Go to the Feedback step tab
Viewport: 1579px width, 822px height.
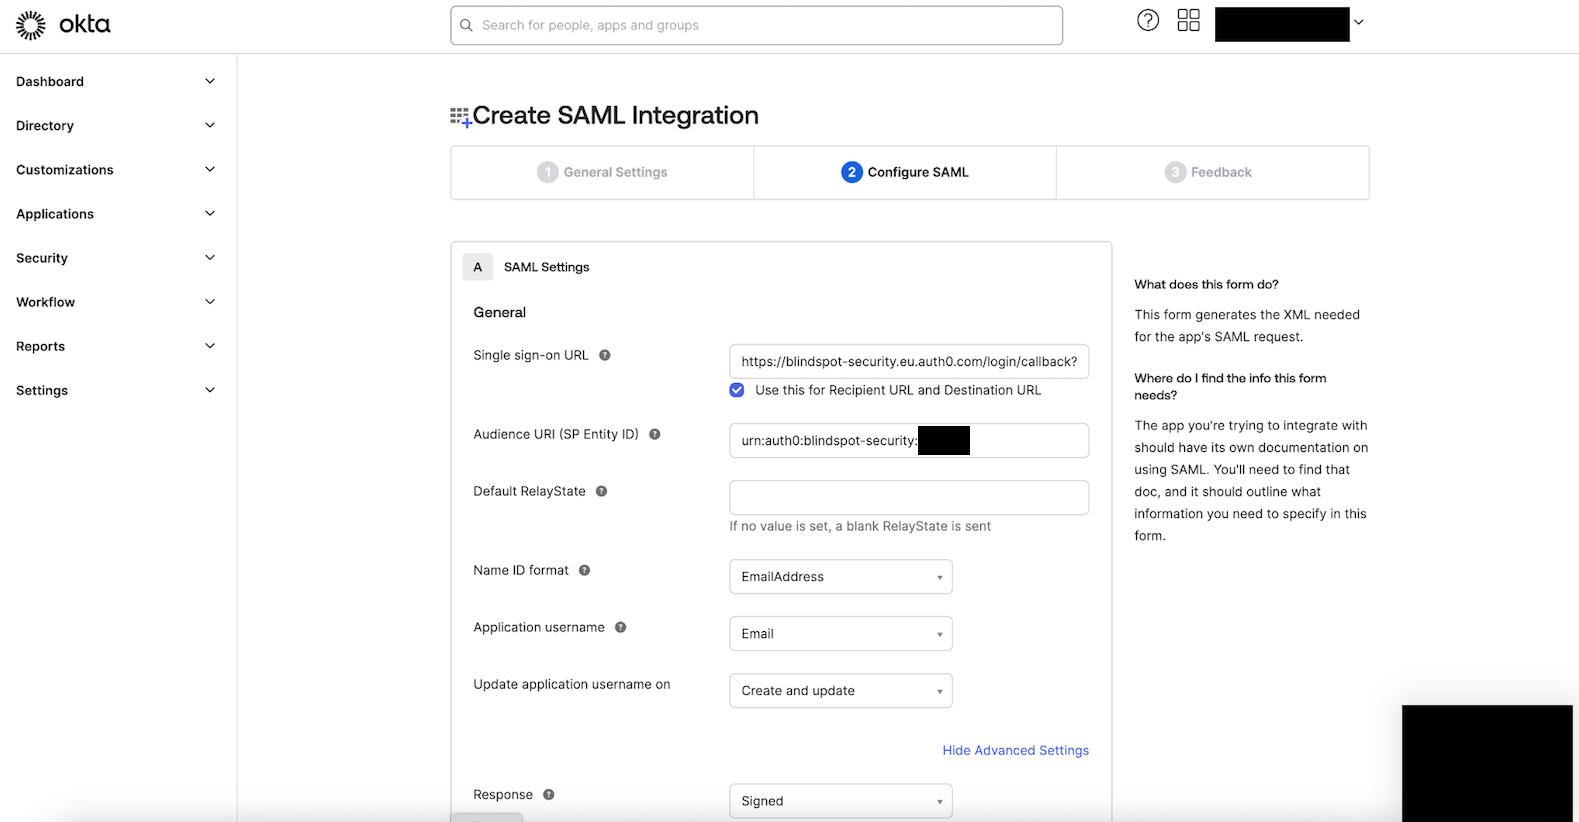pyautogui.click(x=1212, y=172)
